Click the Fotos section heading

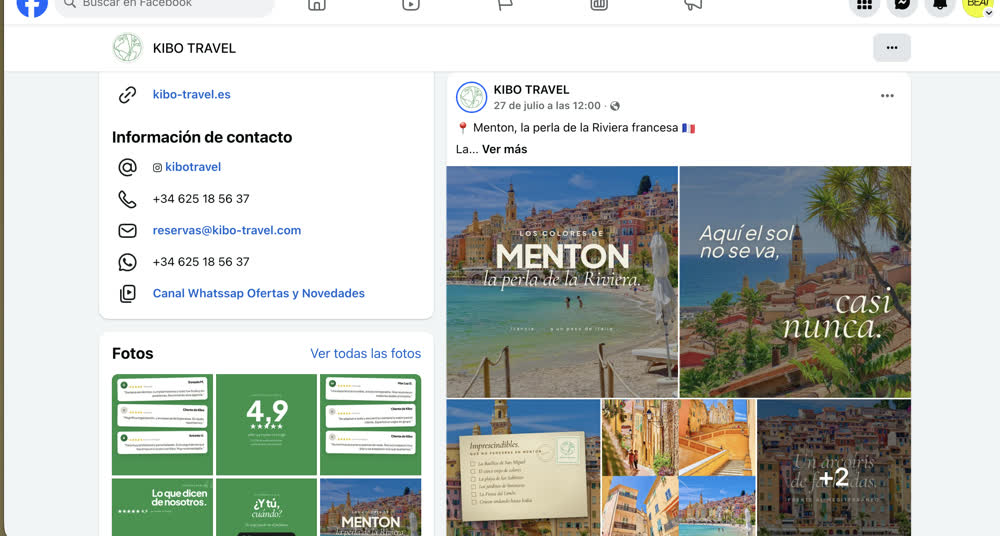pyautogui.click(x=133, y=354)
